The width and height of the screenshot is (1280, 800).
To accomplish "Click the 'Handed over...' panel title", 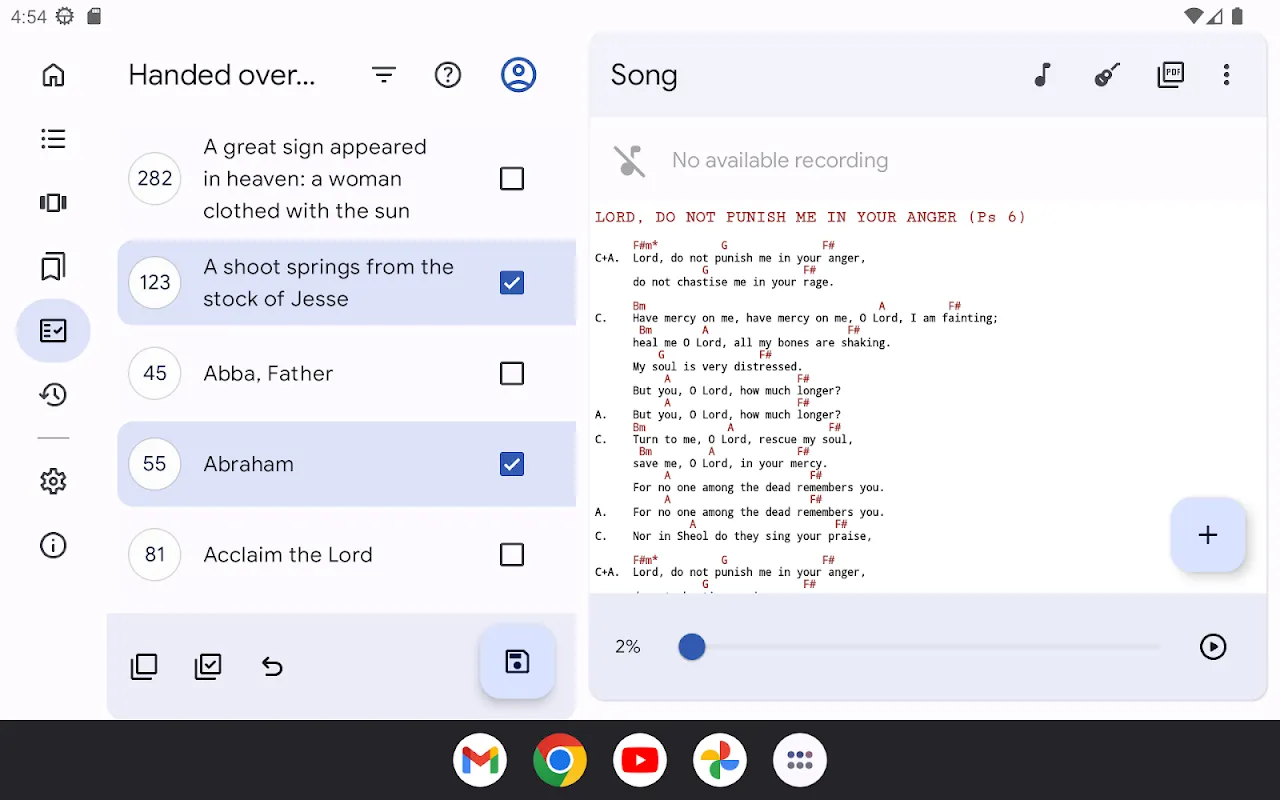I will click(x=222, y=75).
